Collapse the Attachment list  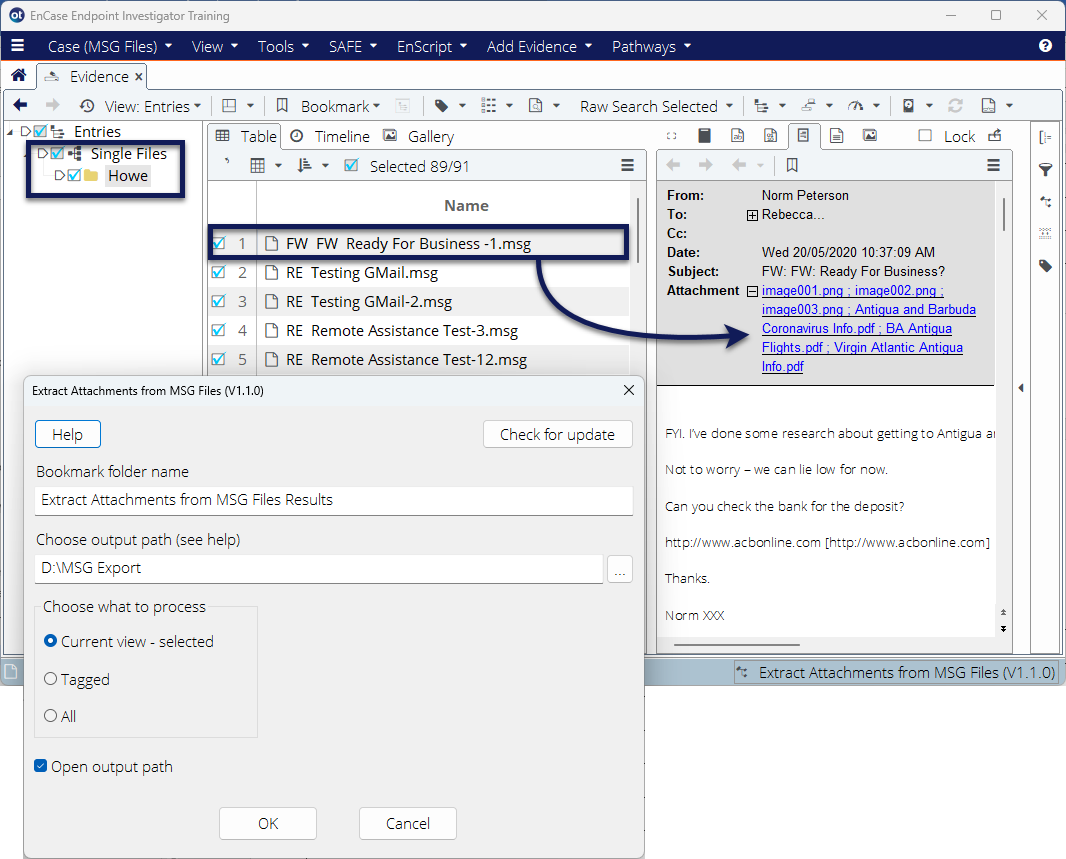point(752,291)
